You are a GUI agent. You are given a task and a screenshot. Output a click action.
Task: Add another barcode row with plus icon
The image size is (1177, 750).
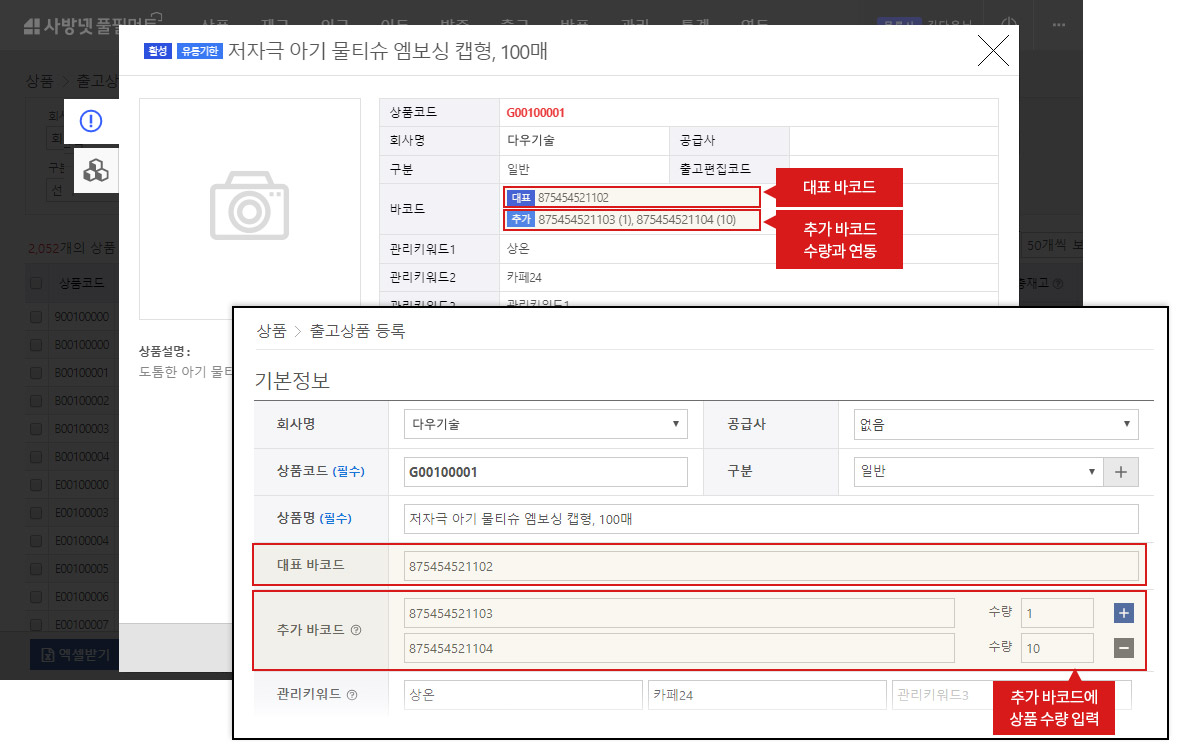(1123, 612)
